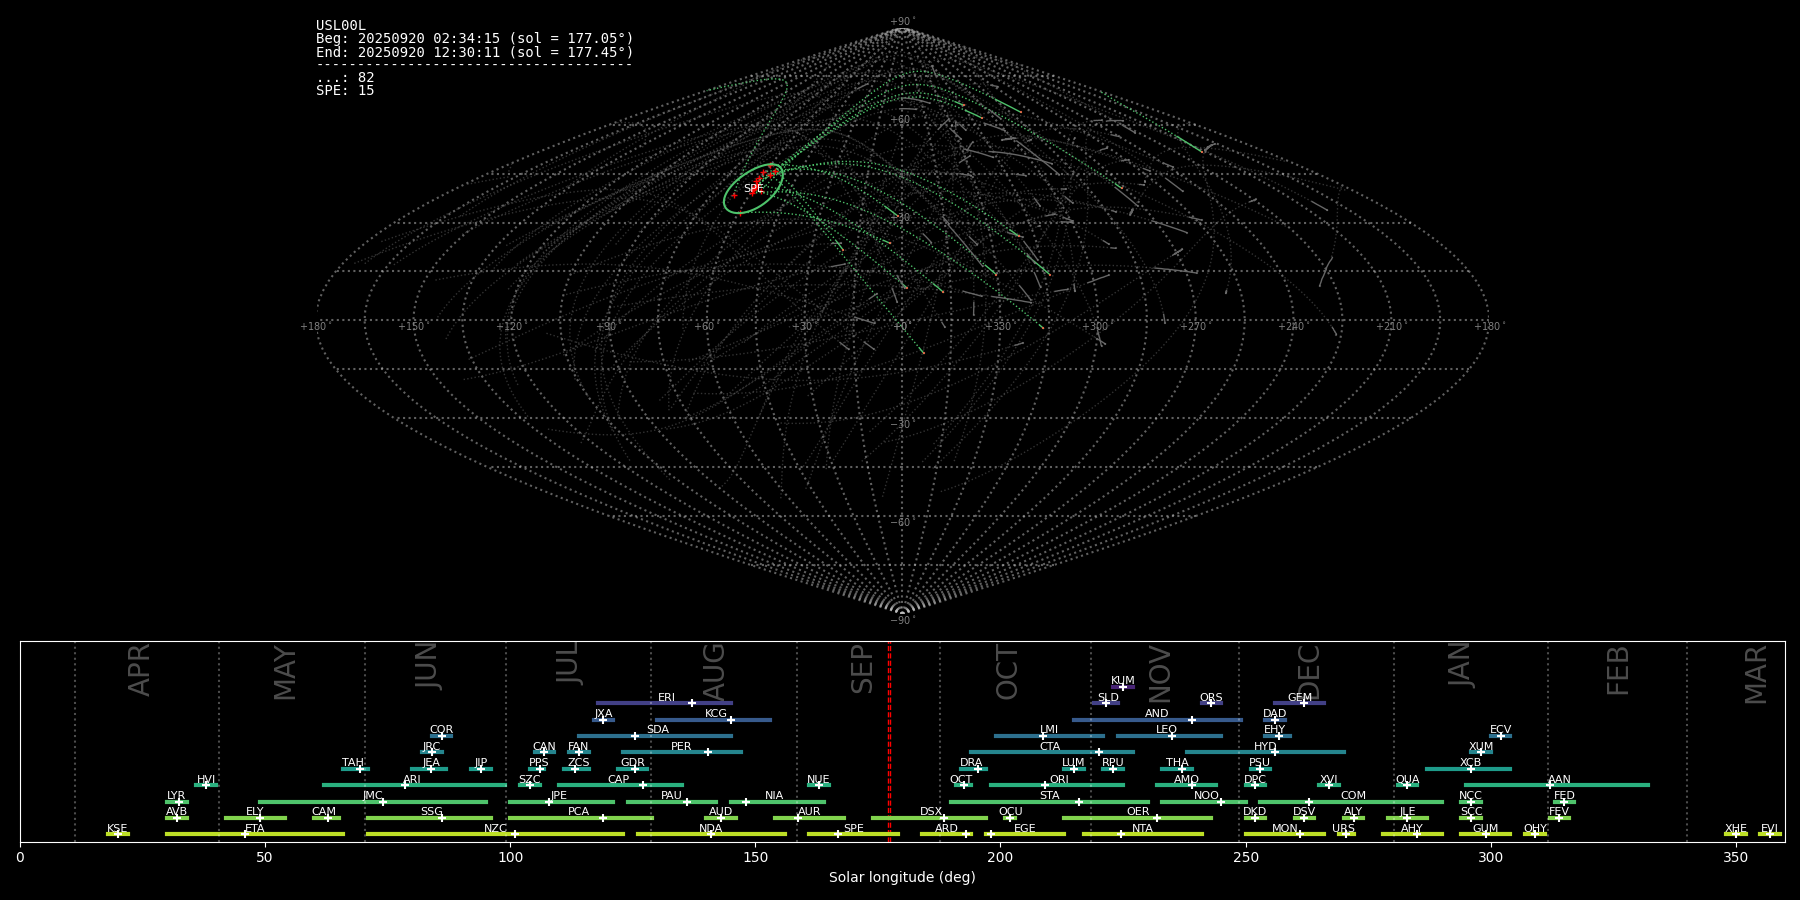1800x900 pixels.
Task: Select the COM shower label
Action: pyautogui.click(x=1353, y=796)
